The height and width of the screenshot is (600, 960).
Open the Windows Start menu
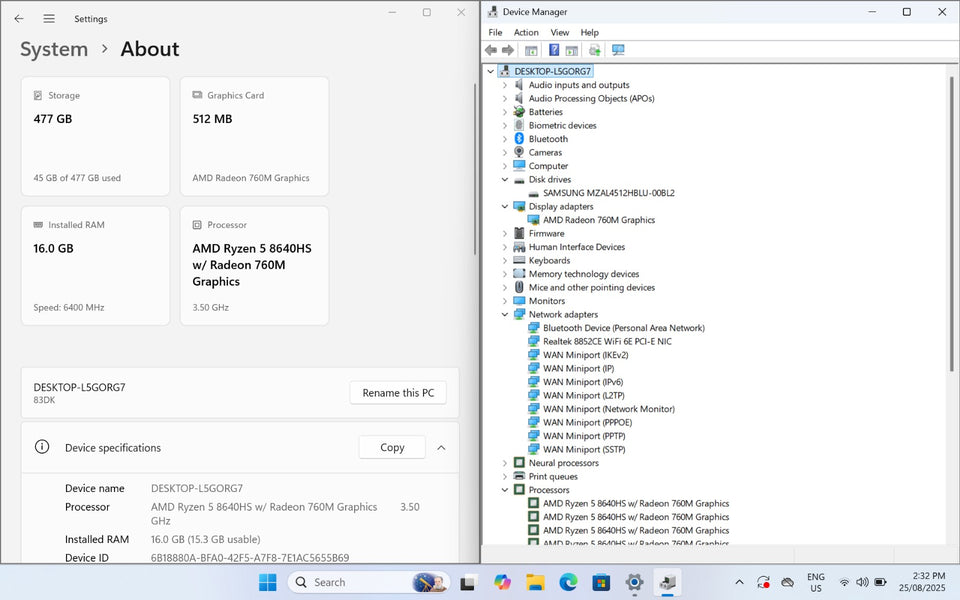click(268, 582)
